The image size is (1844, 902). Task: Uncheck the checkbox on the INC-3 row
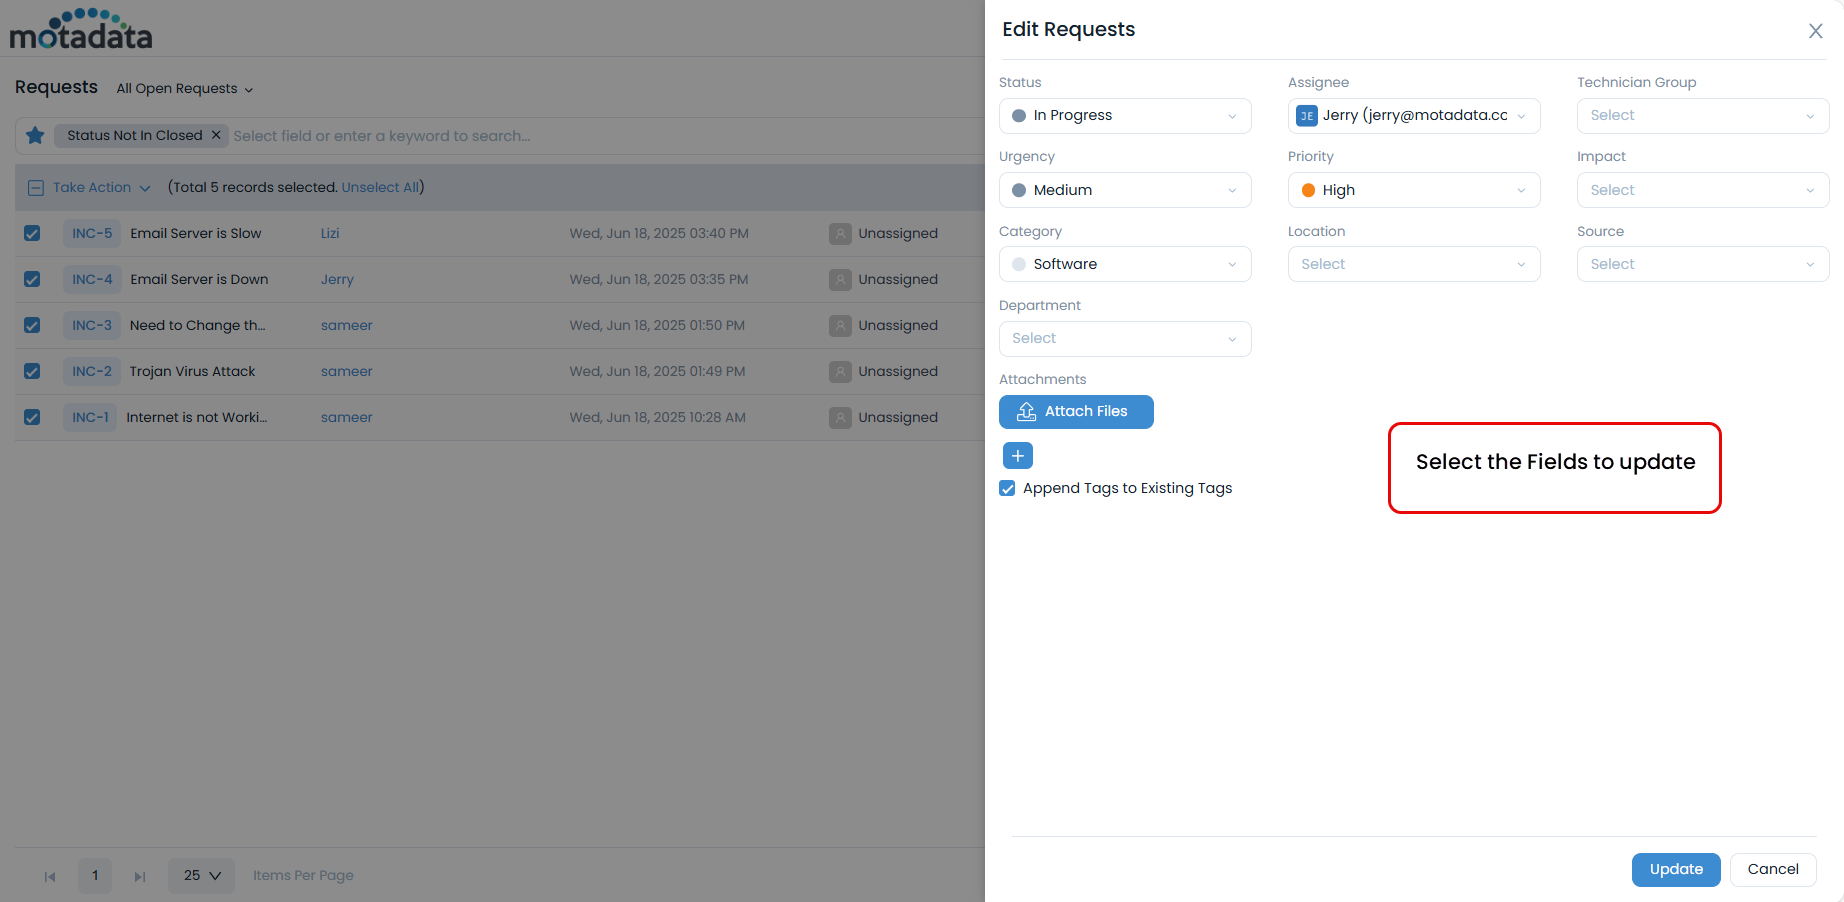point(32,325)
